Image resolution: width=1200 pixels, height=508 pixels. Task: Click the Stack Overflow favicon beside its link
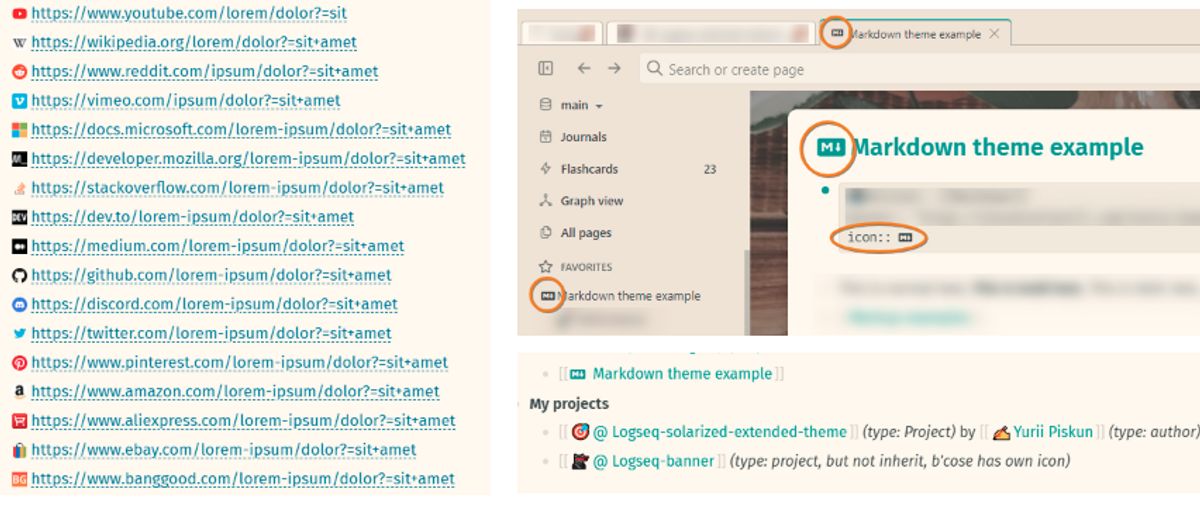coord(19,188)
